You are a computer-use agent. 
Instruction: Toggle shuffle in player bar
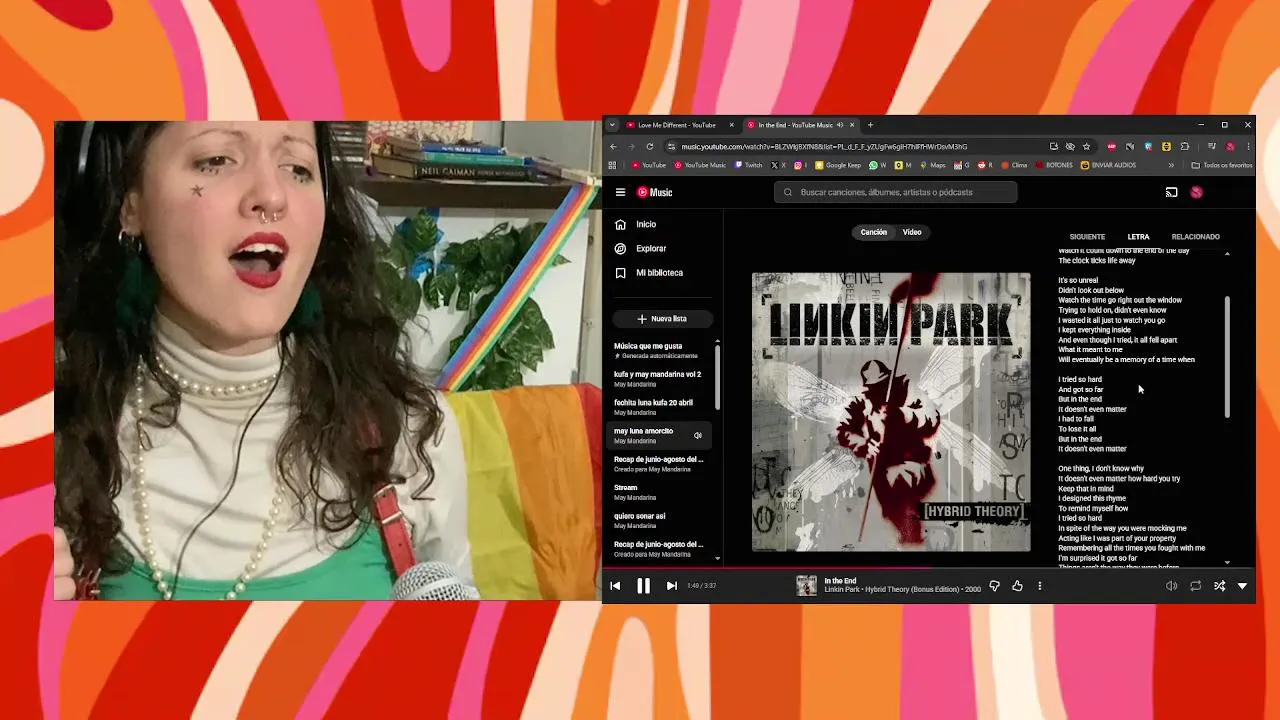[x=1219, y=586]
